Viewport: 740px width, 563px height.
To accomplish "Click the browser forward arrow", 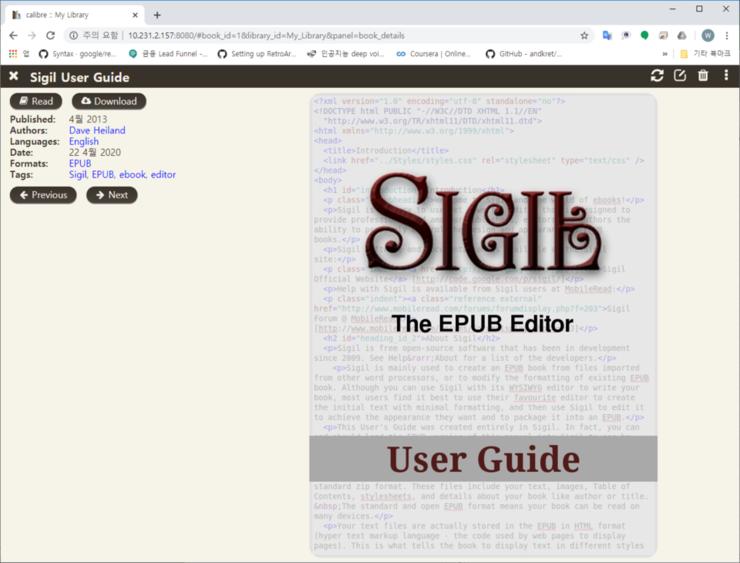I will pyautogui.click(x=32, y=35).
